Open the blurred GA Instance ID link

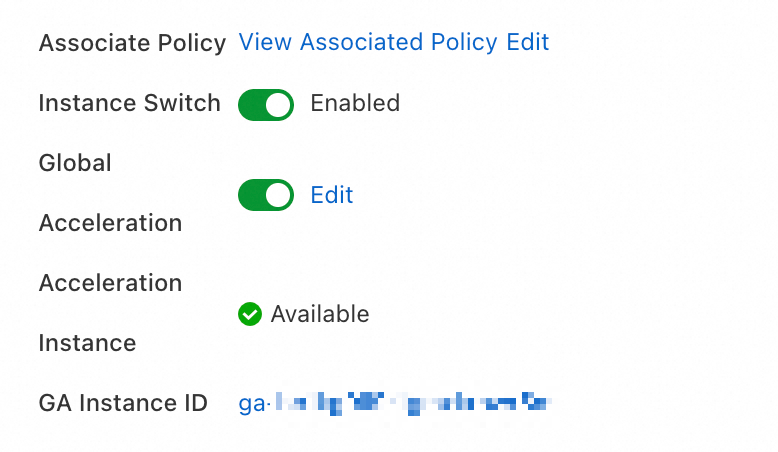click(395, 404)
